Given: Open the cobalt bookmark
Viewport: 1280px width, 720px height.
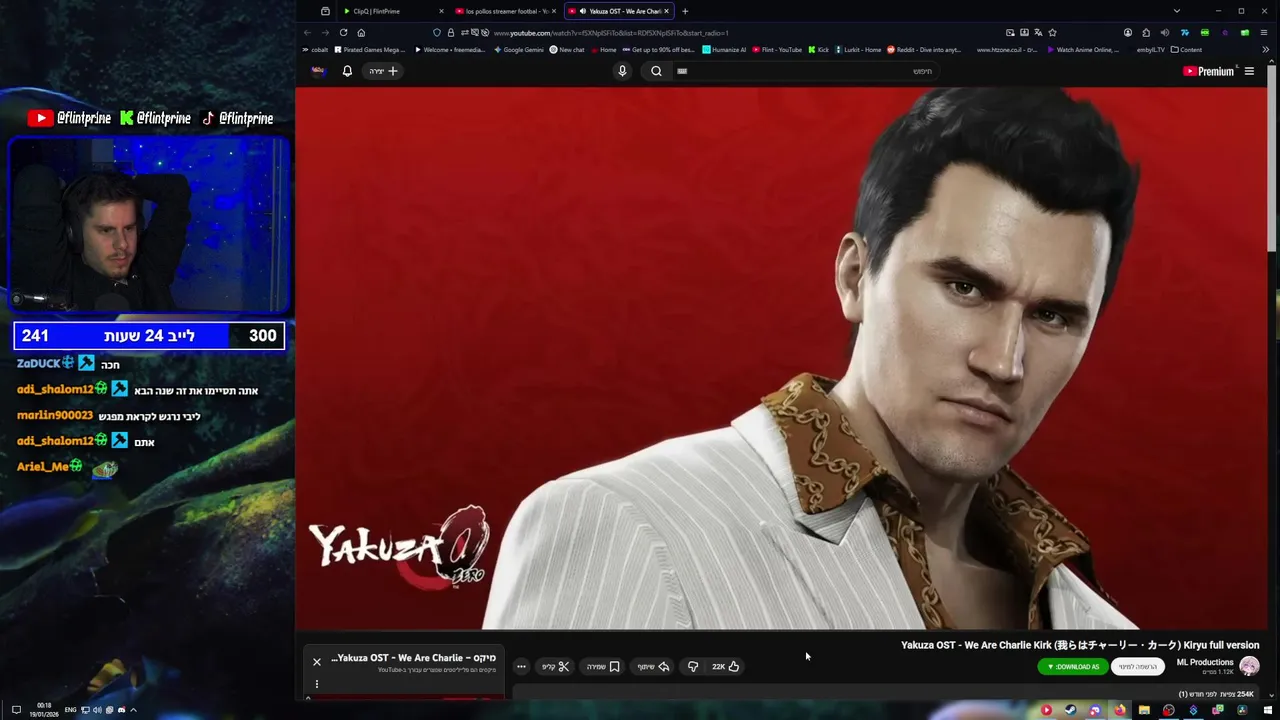Looking at the screenshot, I should point(315,49).
